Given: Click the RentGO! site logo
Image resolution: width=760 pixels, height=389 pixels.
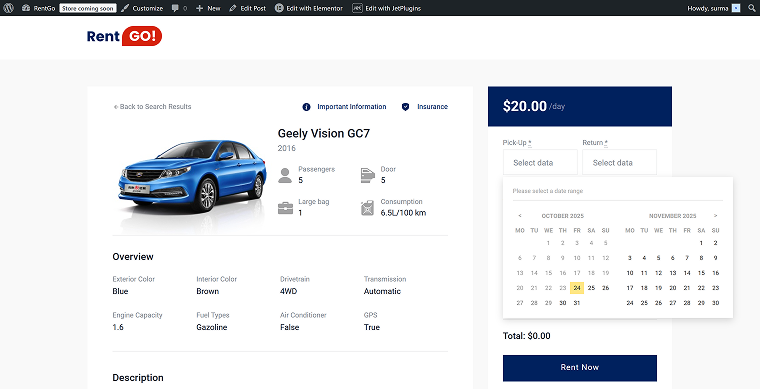Looking at the screenshot, I should 124,36.
